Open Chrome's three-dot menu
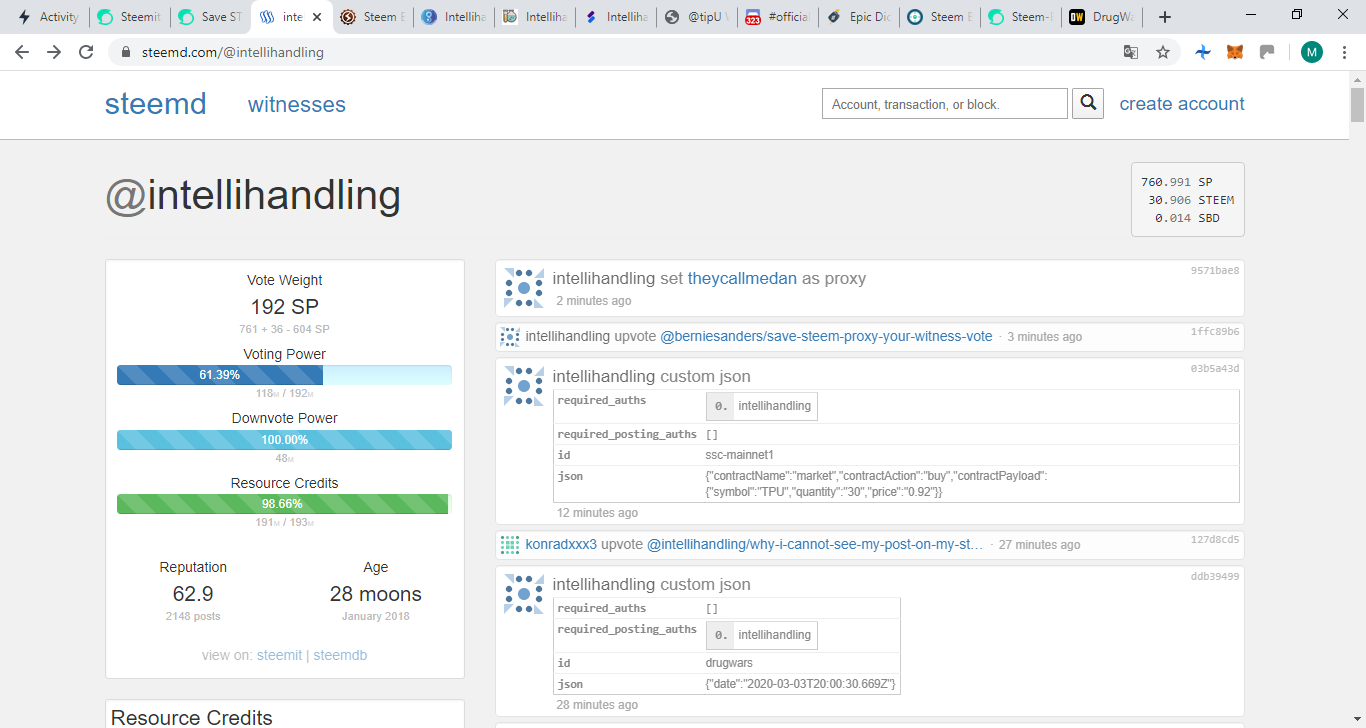1366x728 pixels. [x=1344, y=52]
